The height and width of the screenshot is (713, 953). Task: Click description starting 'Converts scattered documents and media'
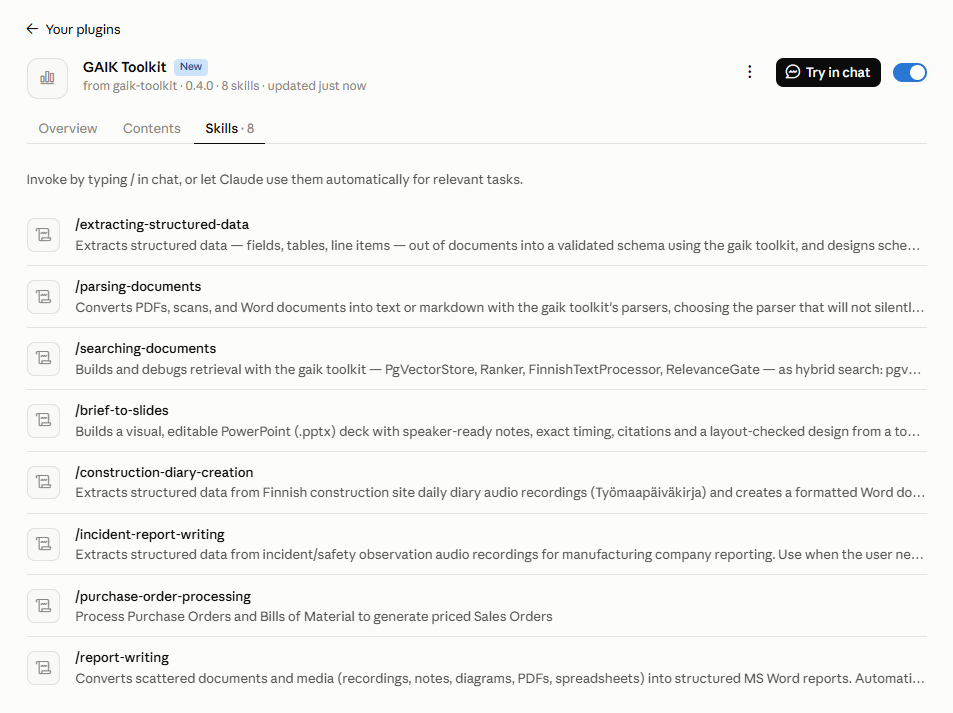[x=500, y=678]
